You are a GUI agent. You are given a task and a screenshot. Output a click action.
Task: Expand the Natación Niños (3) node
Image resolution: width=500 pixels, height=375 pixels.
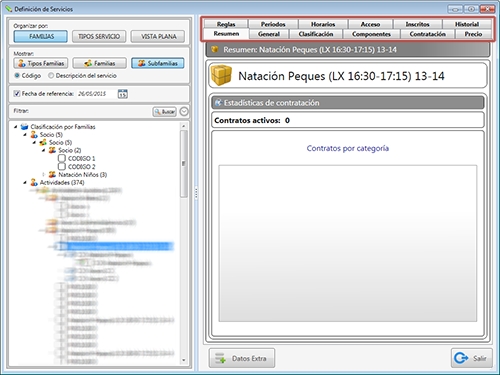43,175
